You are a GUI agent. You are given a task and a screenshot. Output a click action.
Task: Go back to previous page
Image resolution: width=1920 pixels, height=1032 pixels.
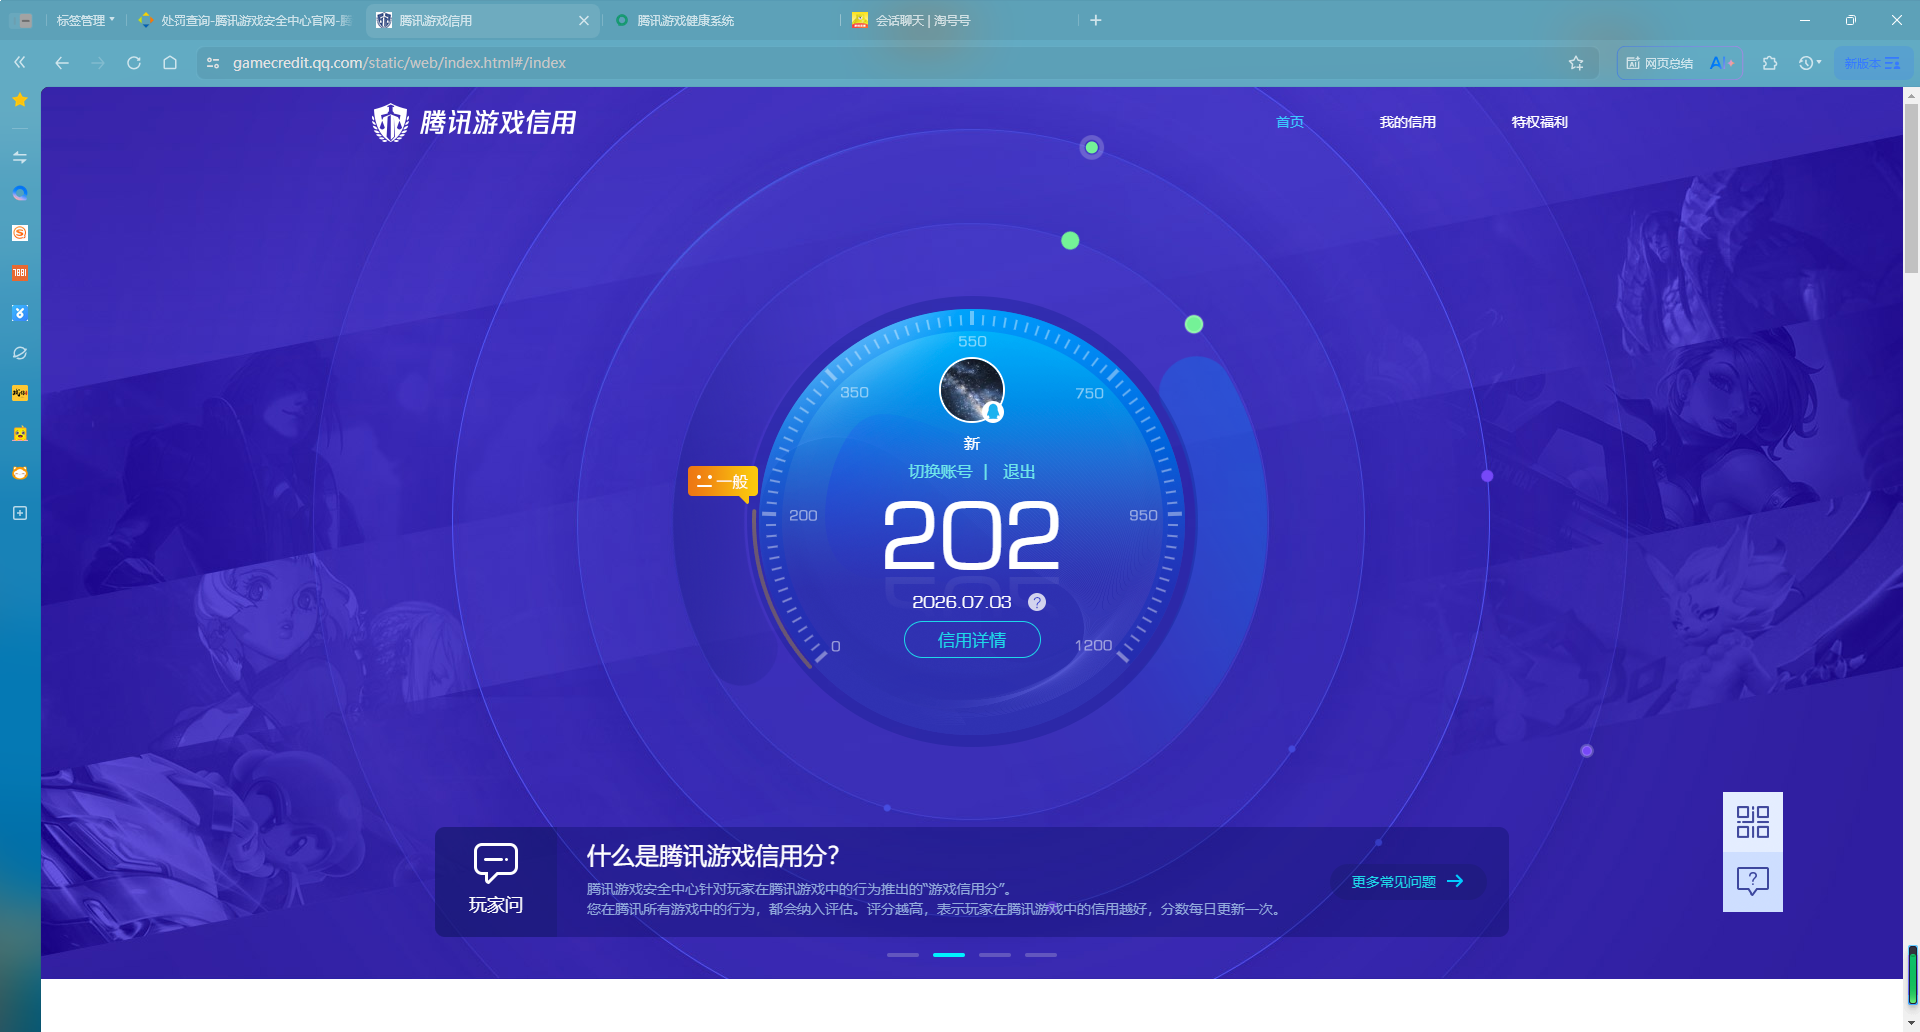(62, 62)
